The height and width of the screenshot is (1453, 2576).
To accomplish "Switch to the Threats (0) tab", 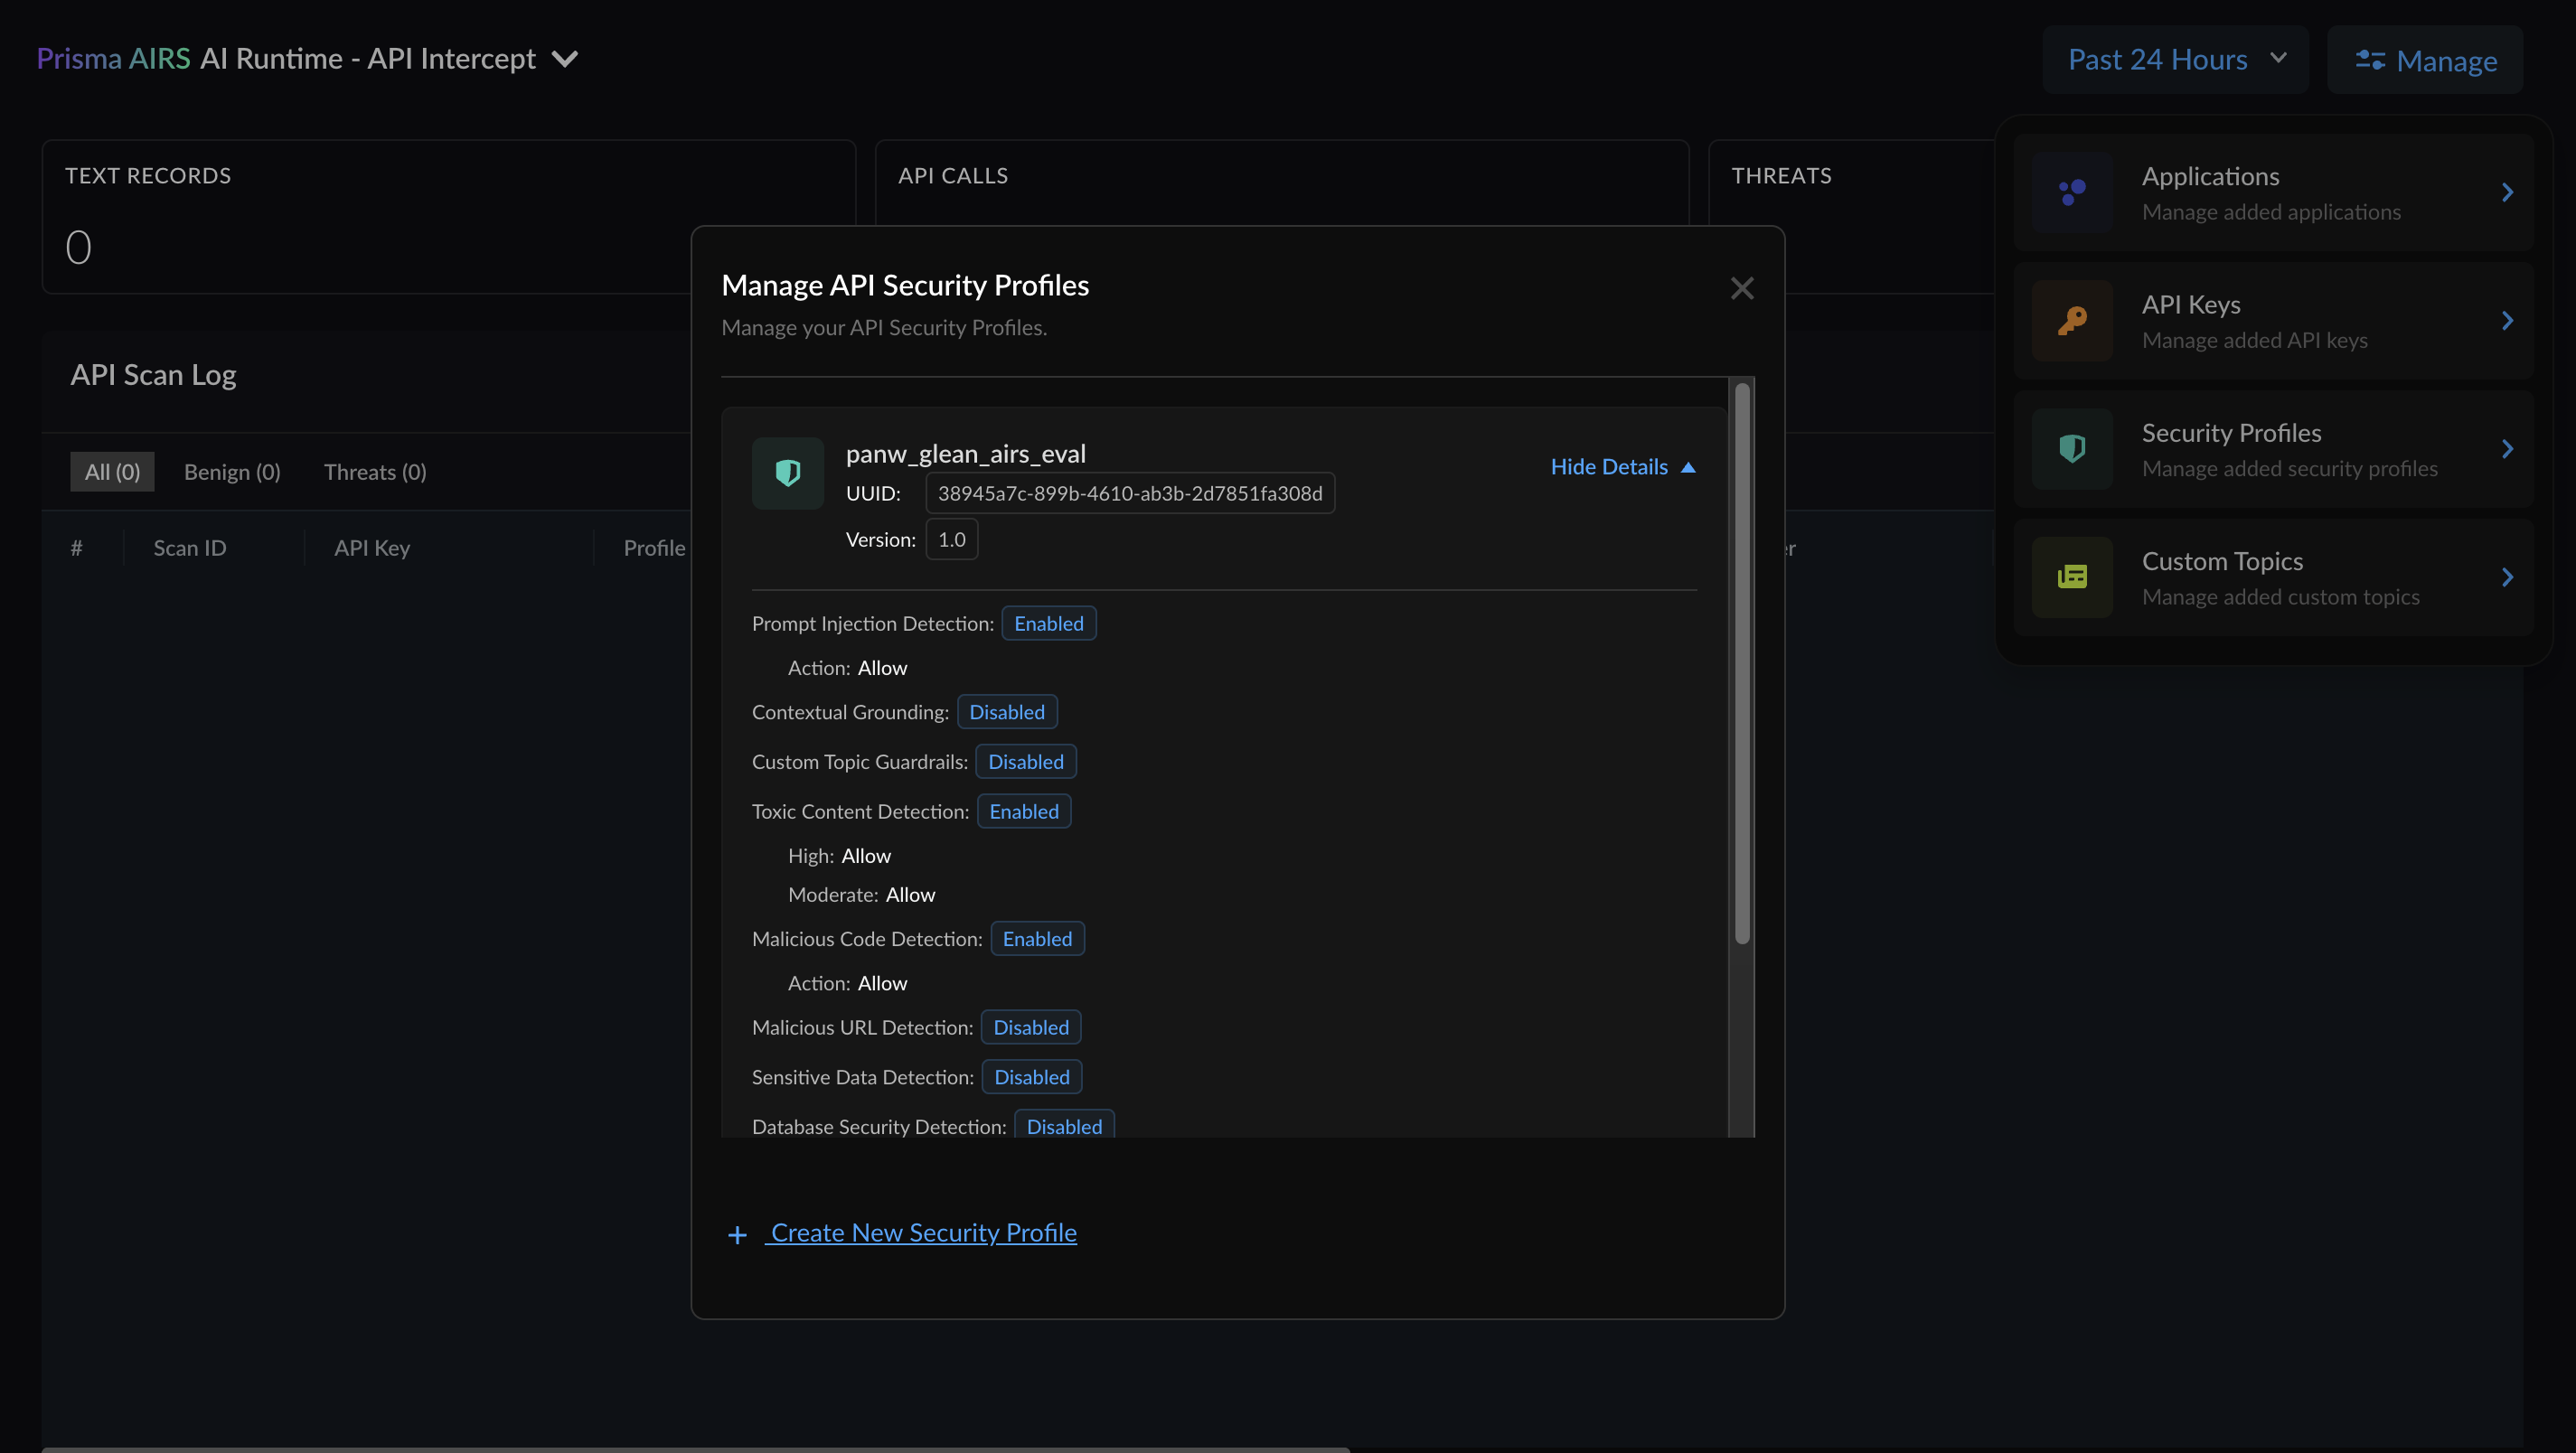I will pyautogui.click(x=375, y=472).
